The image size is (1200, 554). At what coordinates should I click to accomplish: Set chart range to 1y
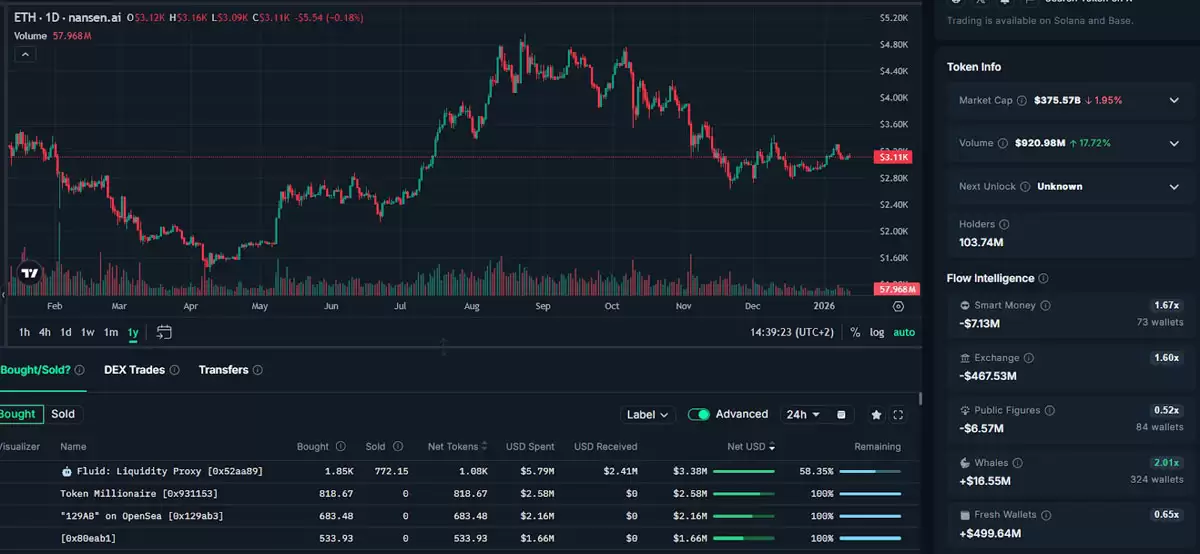[x=133, y=332]
